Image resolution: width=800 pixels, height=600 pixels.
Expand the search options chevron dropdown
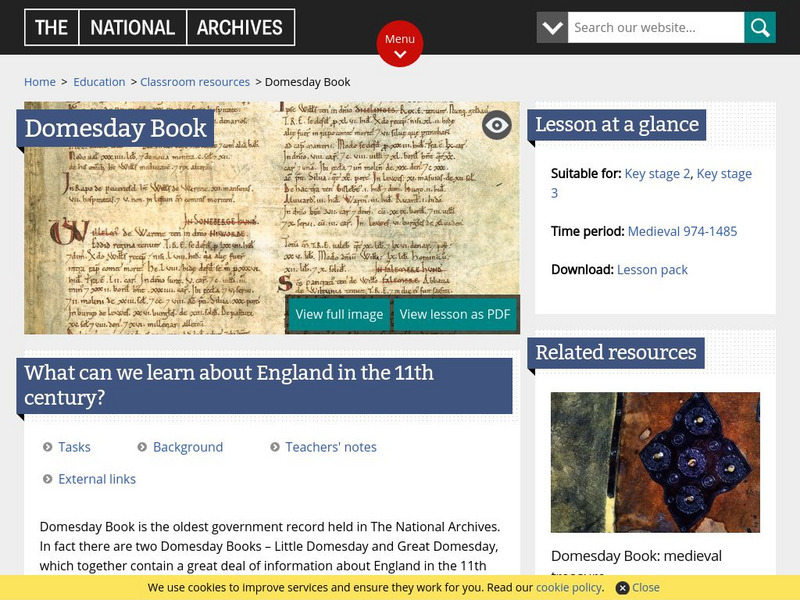click(552, 28)
